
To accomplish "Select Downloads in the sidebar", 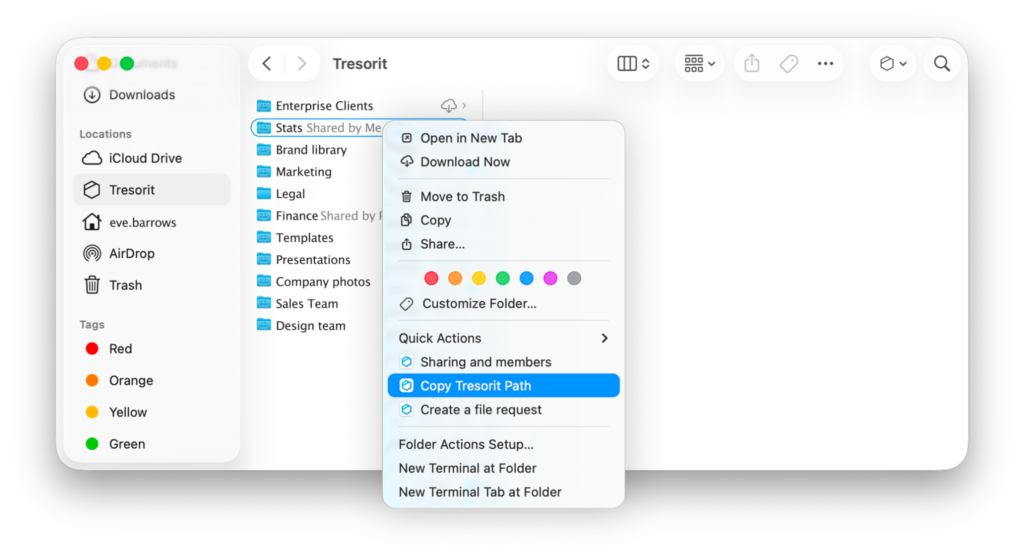I will [152, 95].
